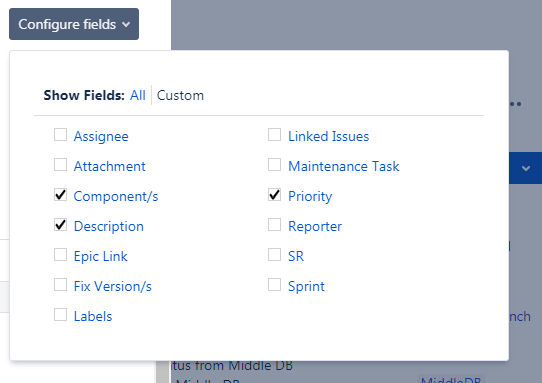Expand the blue bar chevron on right
542x383 pixels.
click(x=526, y=168)
